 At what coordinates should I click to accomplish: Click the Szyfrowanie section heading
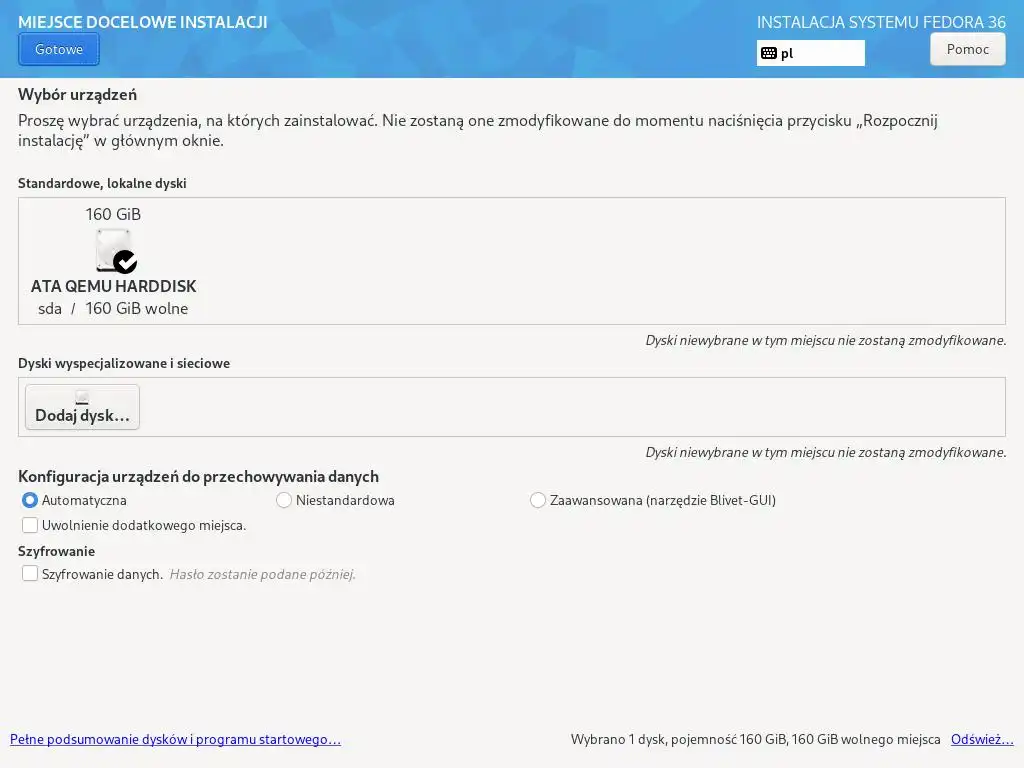pyautogui.click(x=57, y=551)
